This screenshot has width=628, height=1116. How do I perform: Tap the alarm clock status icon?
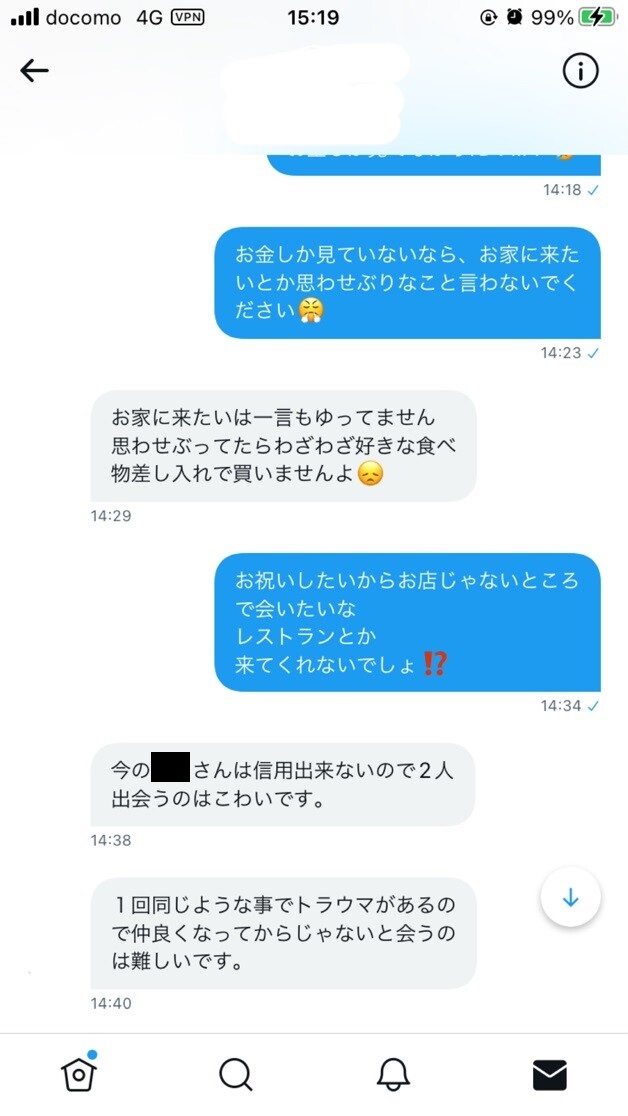(x=514, y=18)
